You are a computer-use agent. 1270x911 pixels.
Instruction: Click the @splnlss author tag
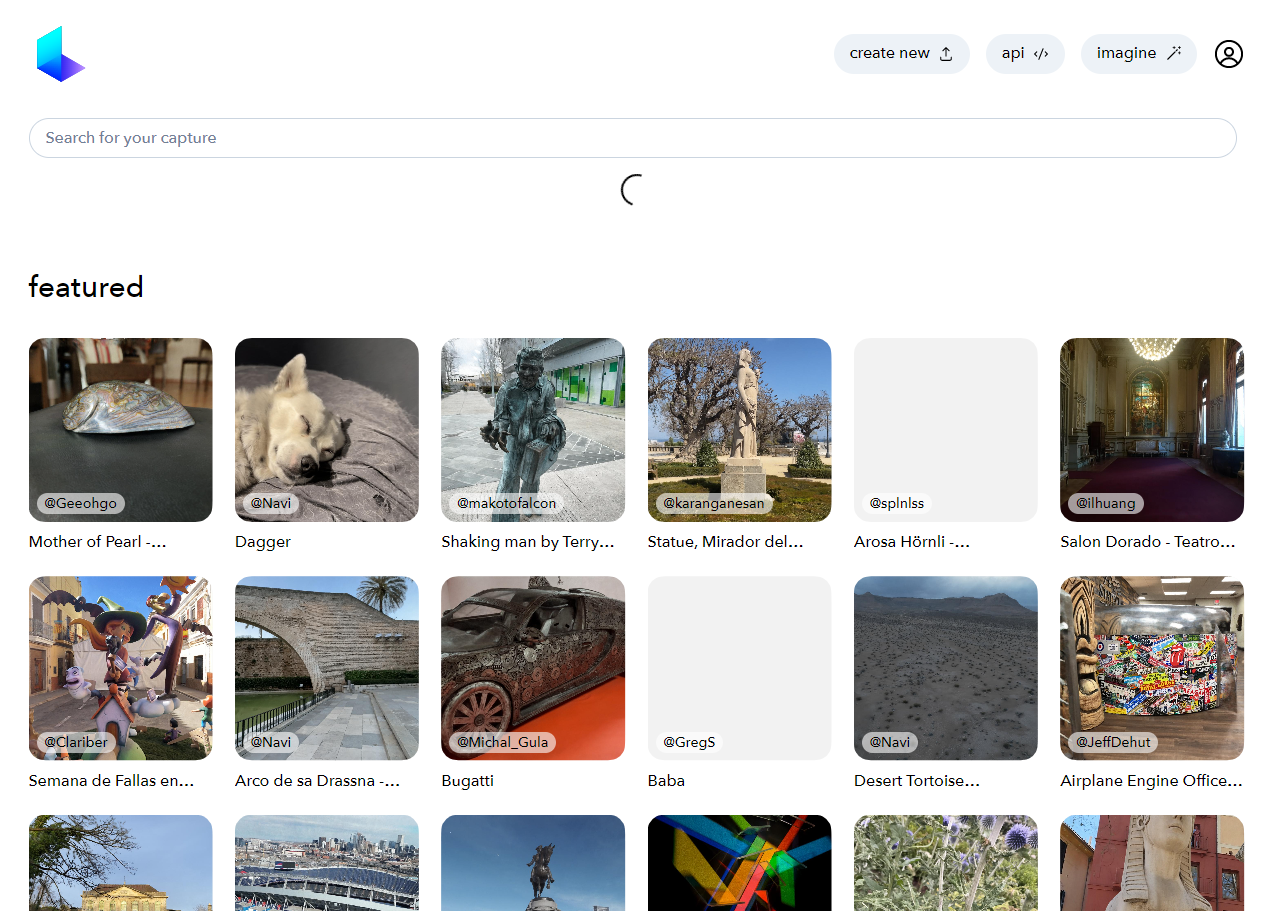pos(896,503)
